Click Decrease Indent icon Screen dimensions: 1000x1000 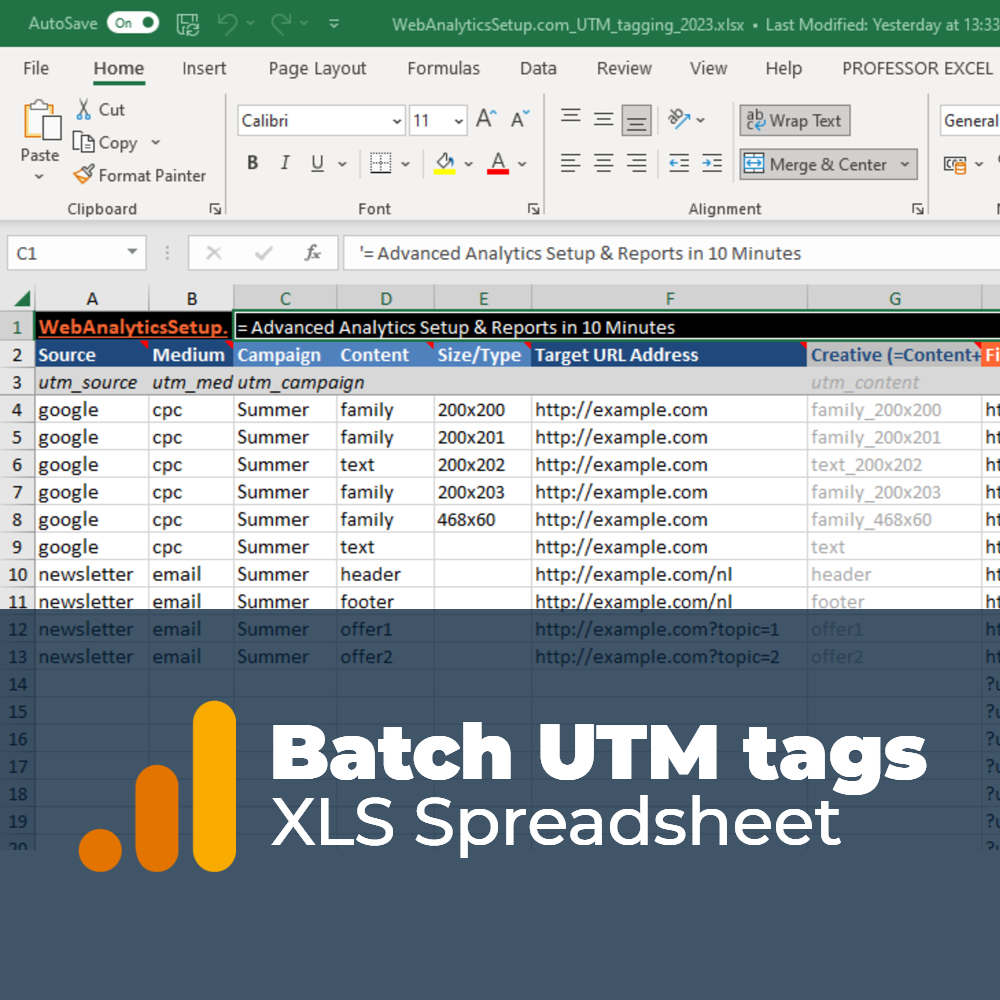(679, 163)
